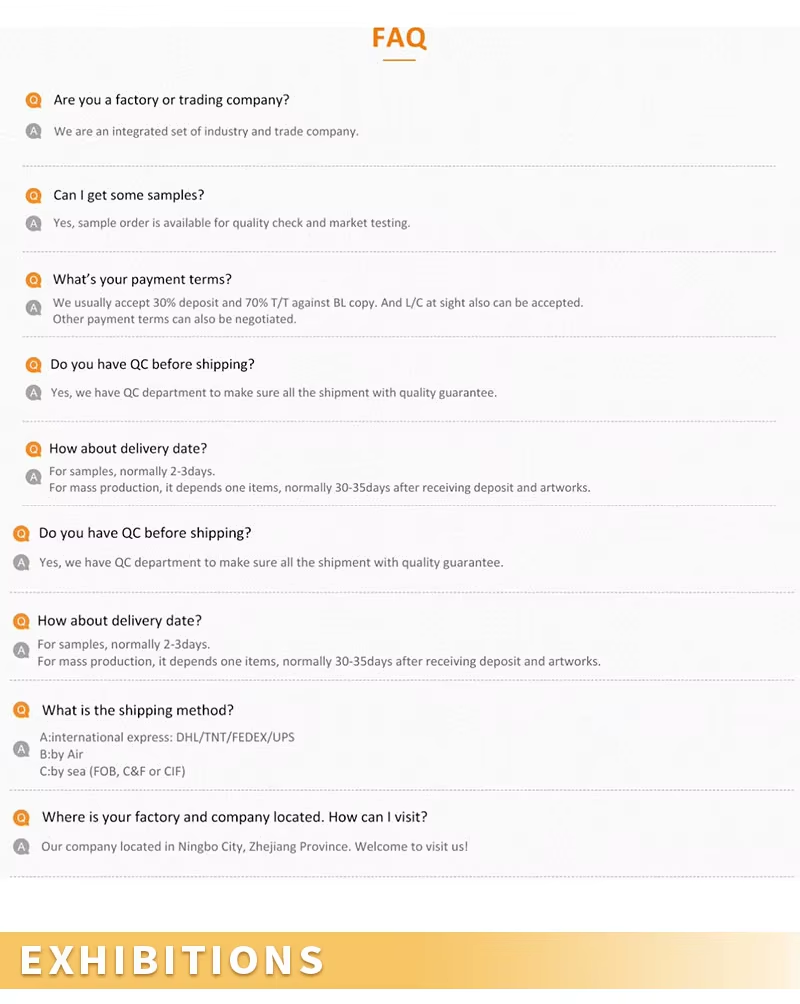
Task: Click Q icon beside shipping method question
Action: [x=22, y=710]
